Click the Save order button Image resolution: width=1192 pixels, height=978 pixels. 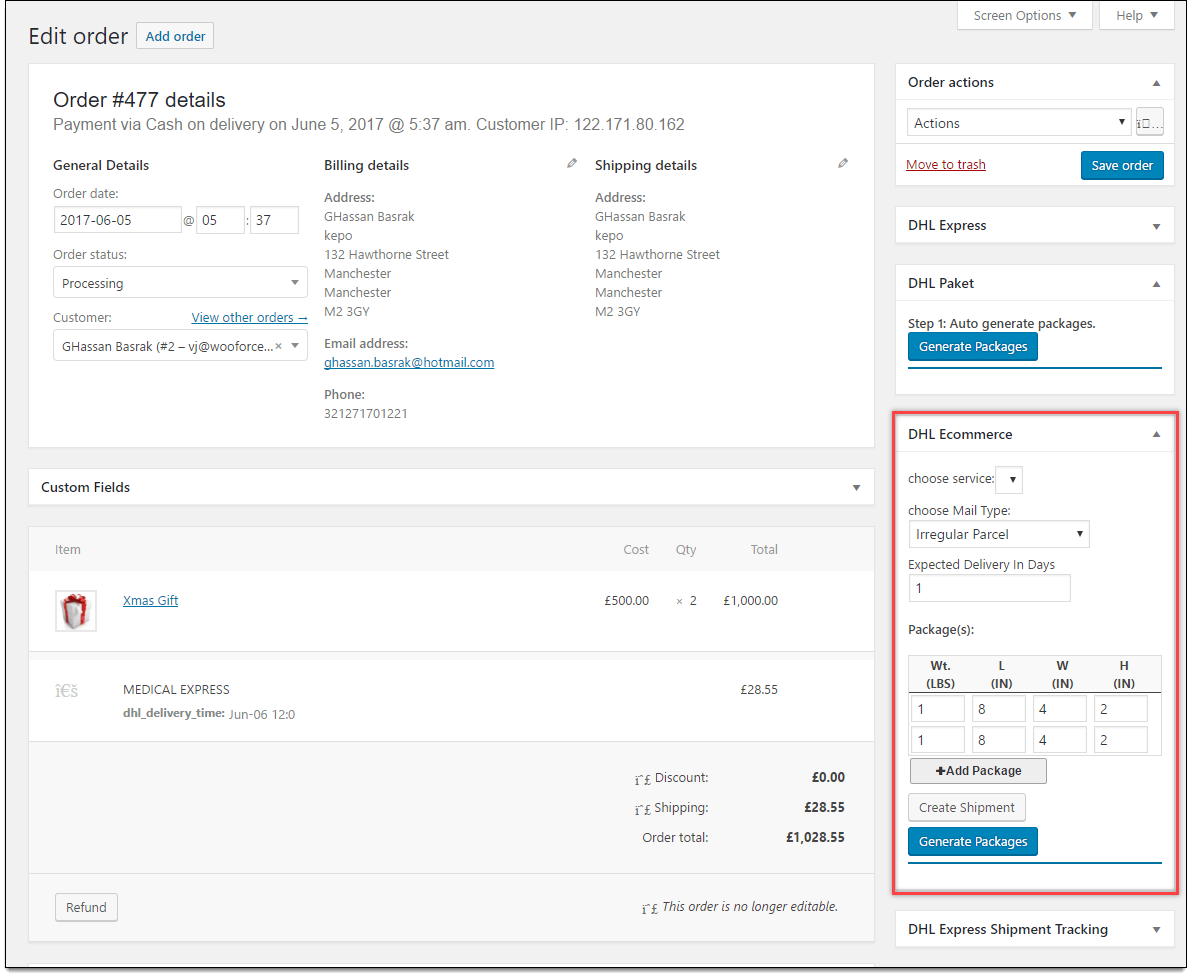click(x=1122, y=165)
